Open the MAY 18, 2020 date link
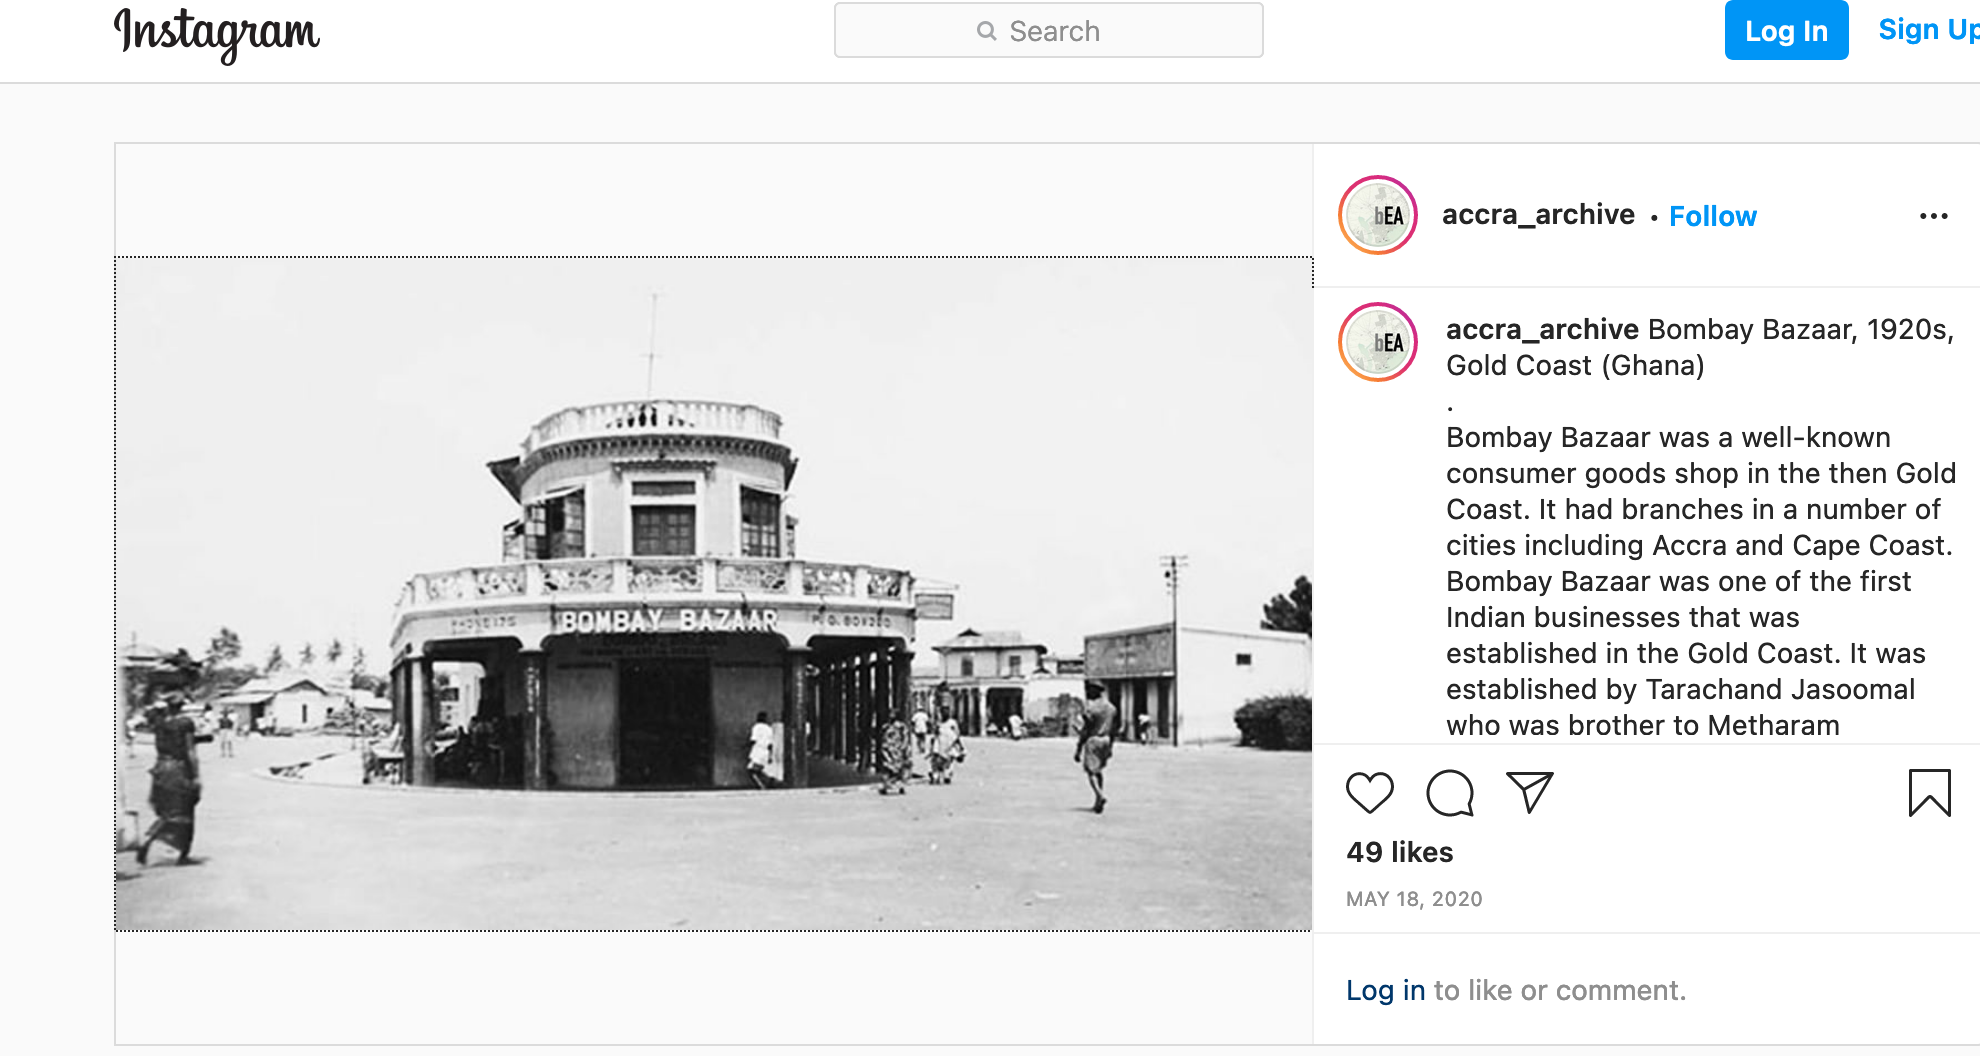The width and height of the screenshot is (1980, 1056). (1414, 899)
